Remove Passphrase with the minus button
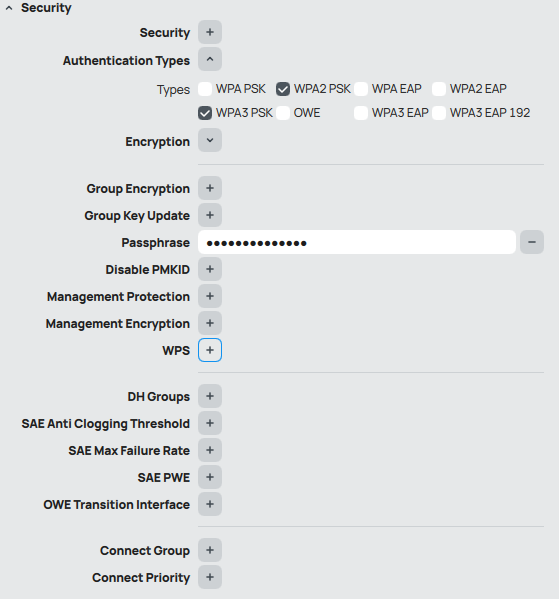Screen dimensions: 559x599 (532, 242)
